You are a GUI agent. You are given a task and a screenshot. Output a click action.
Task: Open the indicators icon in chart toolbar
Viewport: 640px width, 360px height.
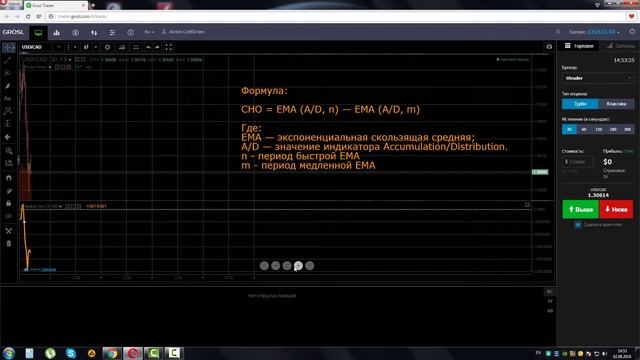[122, 47]
